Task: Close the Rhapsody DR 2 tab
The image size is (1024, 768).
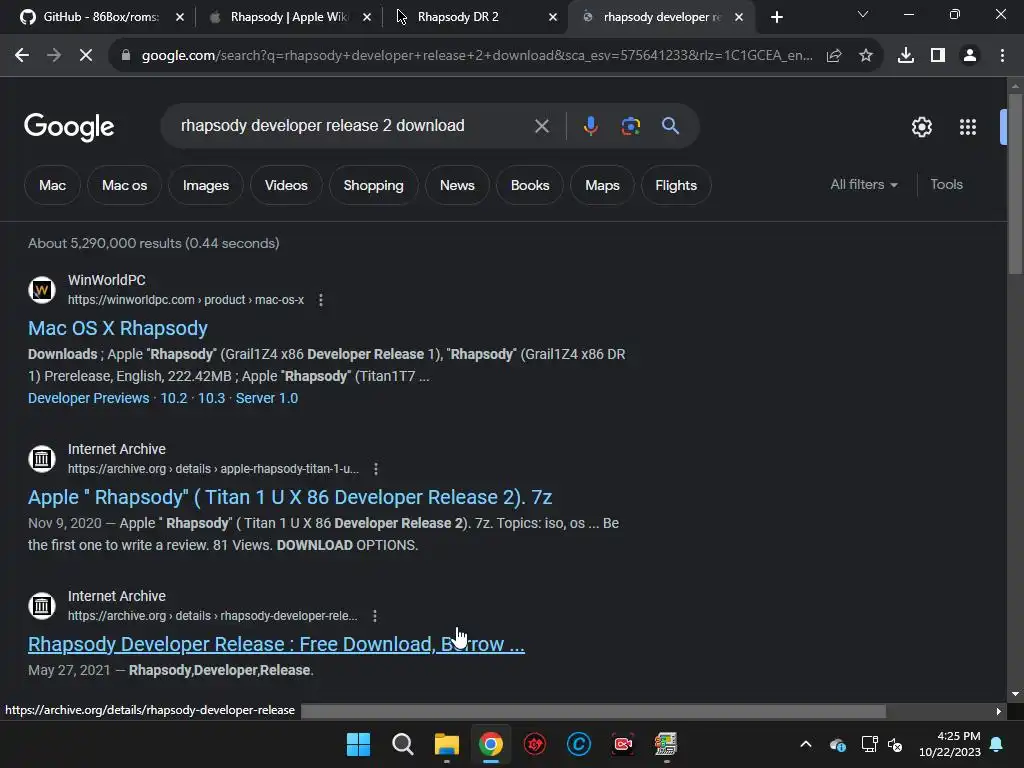Action: coord(553,17)
